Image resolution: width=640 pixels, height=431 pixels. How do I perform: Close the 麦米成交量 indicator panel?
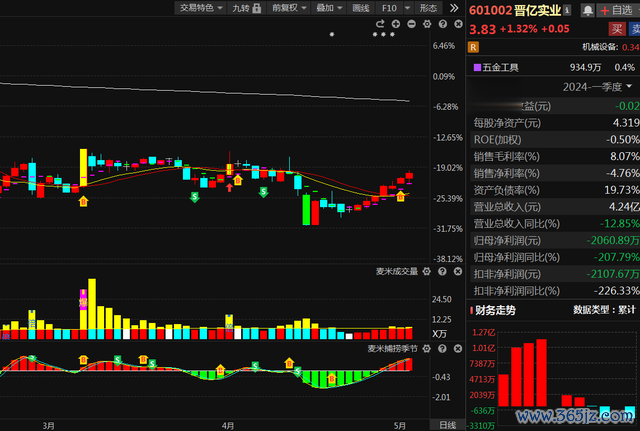(458, 271)
